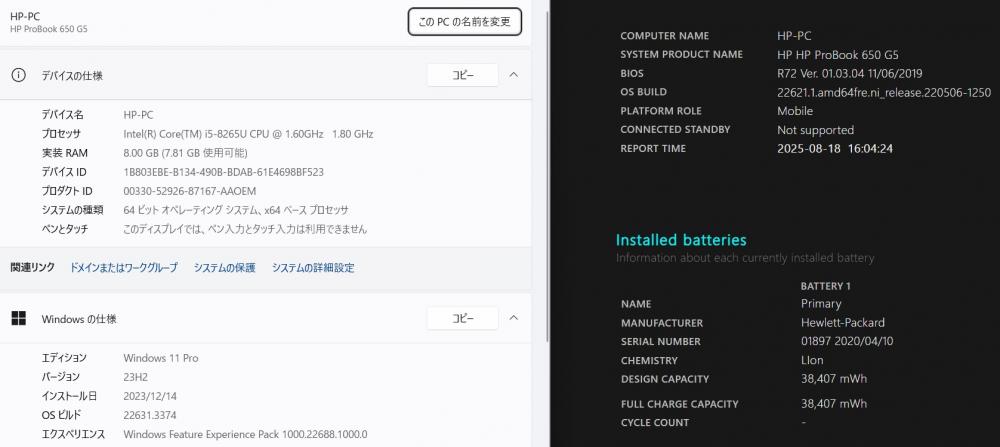
Task: Select the 64-bit system type value
Action: (x=236, y=210)
